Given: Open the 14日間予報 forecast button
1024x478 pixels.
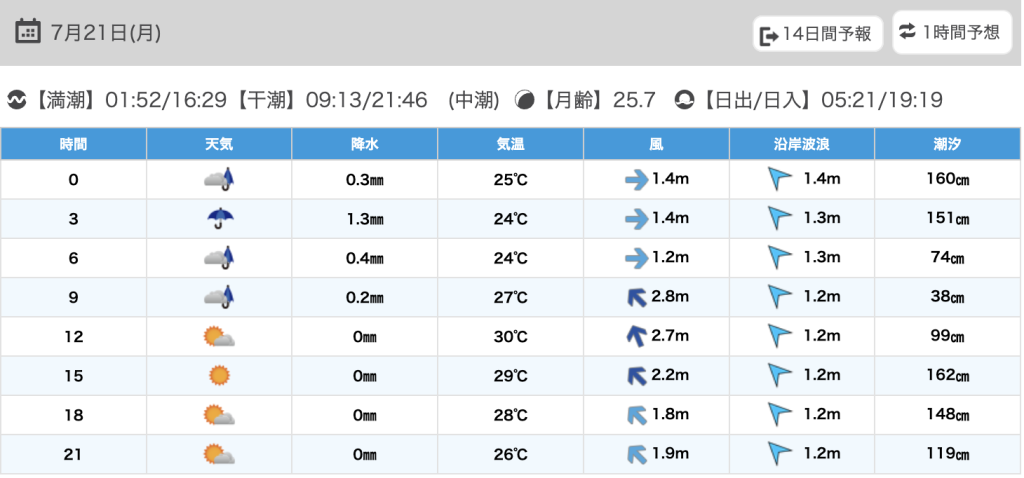Looking at the screenshot, I should point(817,34).
